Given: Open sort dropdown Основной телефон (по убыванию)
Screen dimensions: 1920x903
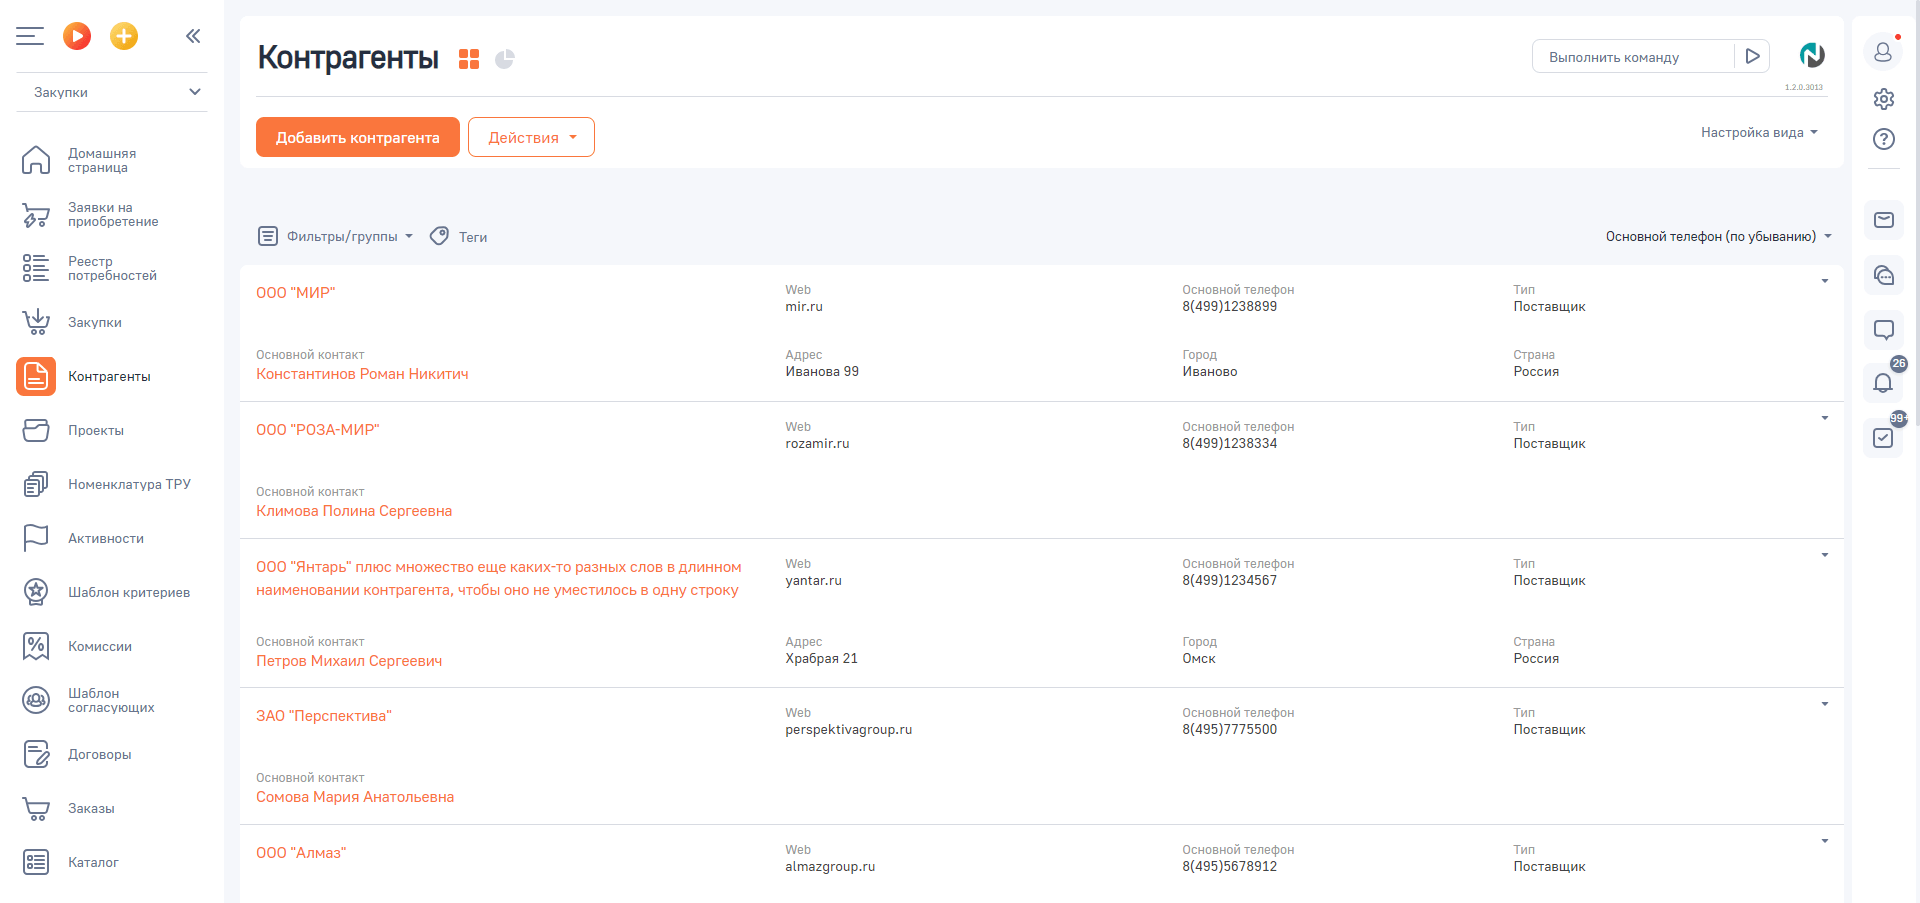Looking at the screenshot, I should pos(1719,236).
